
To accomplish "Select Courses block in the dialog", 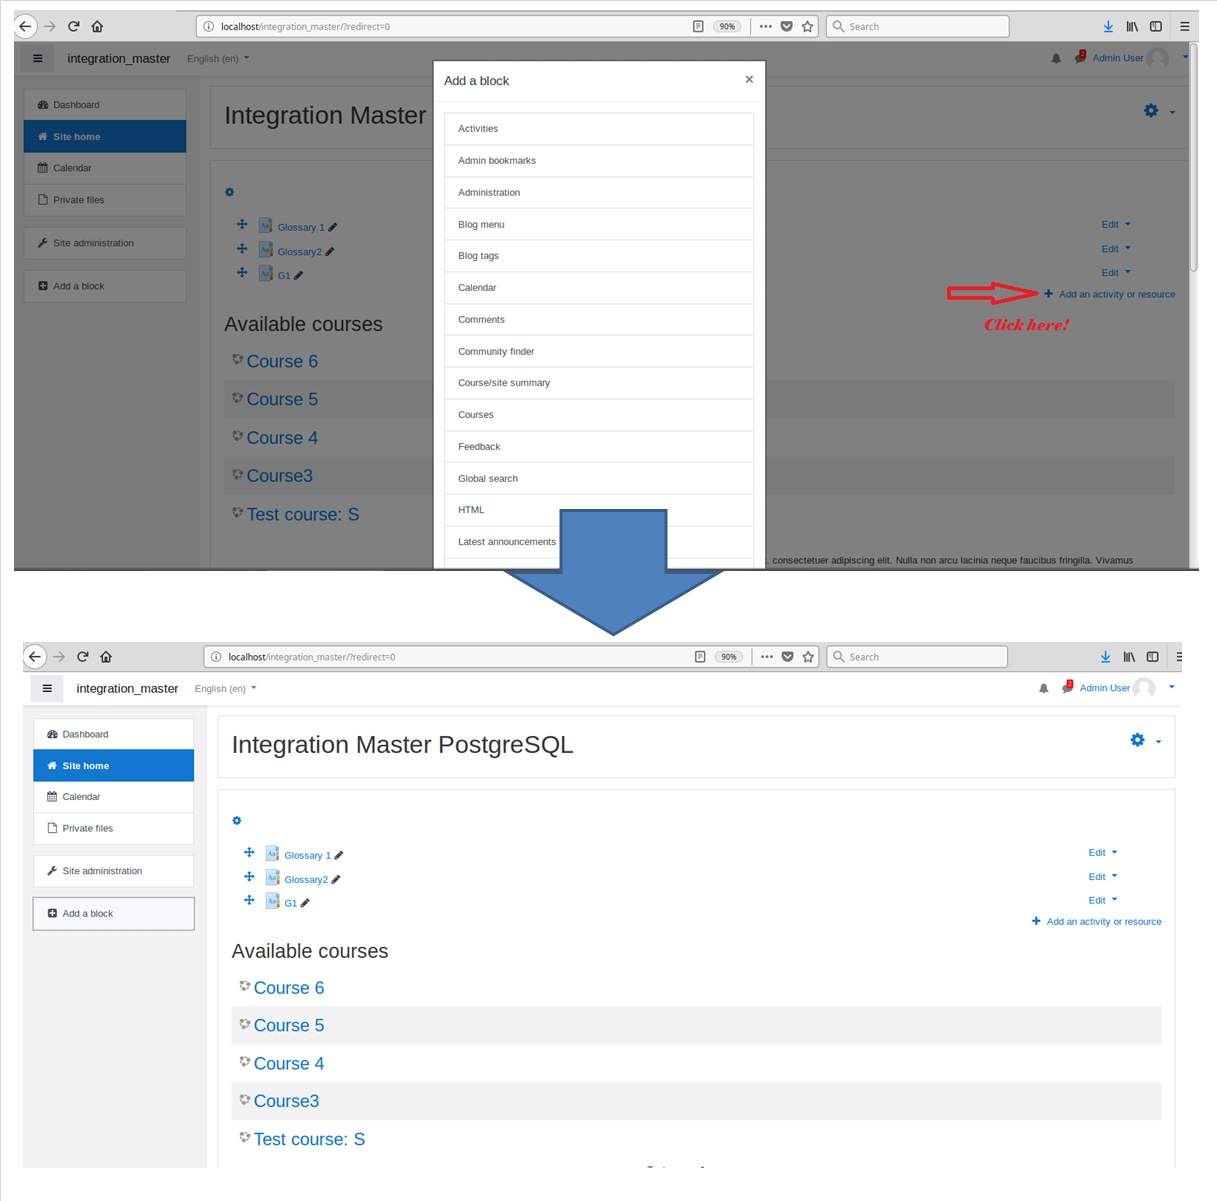I will coord(599,415).
